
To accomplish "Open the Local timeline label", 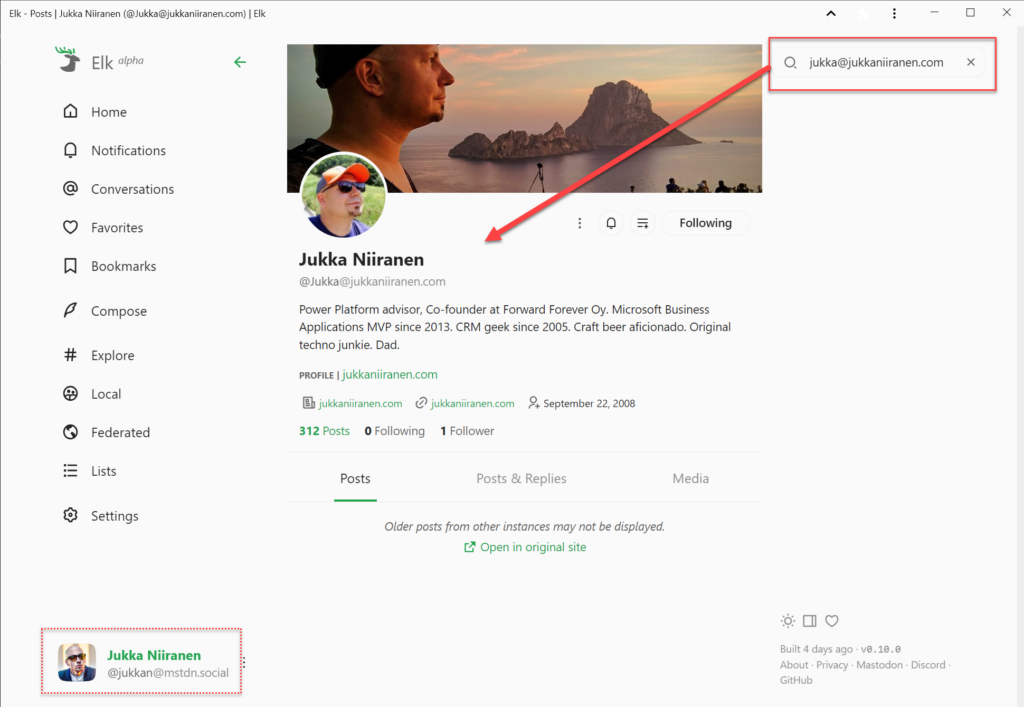I will point(106,394).
